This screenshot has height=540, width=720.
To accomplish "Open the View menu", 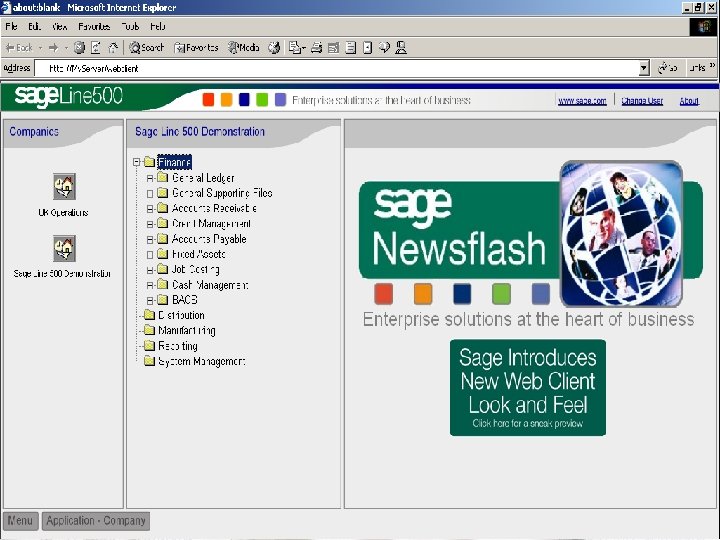I will [60, 27].
